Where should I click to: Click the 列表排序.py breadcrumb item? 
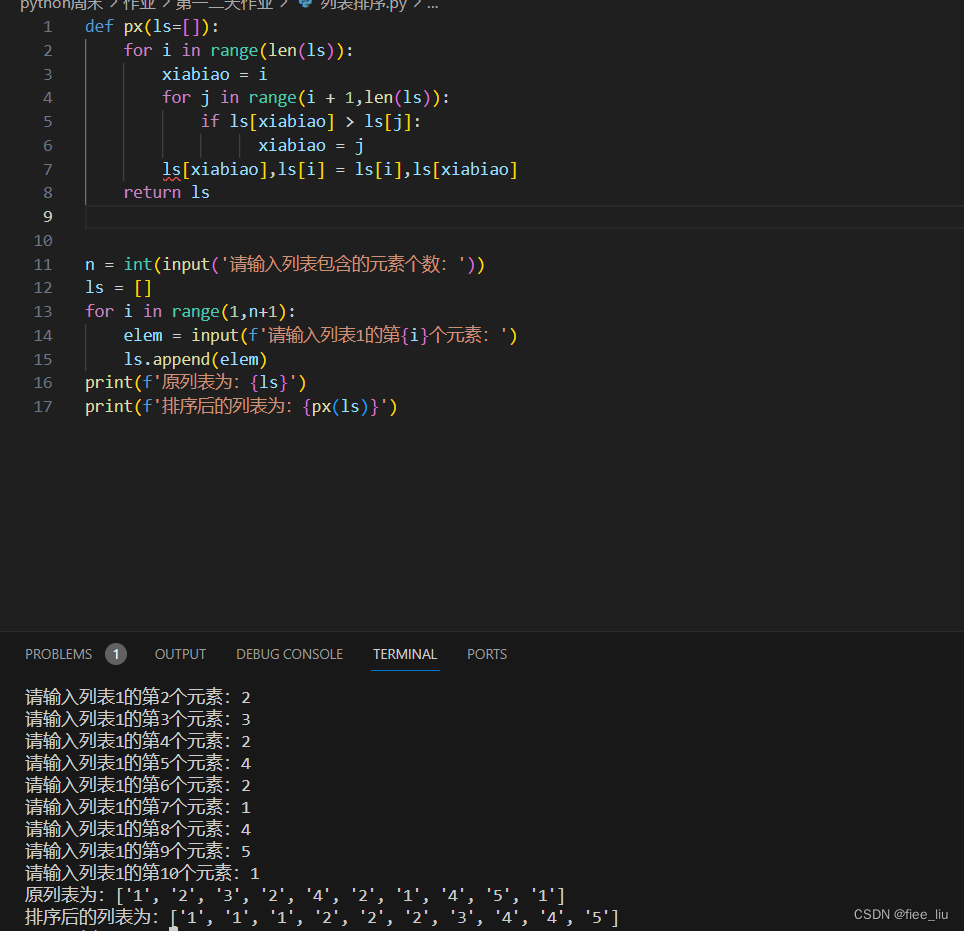pyautogui.click(x=363, y=5)
